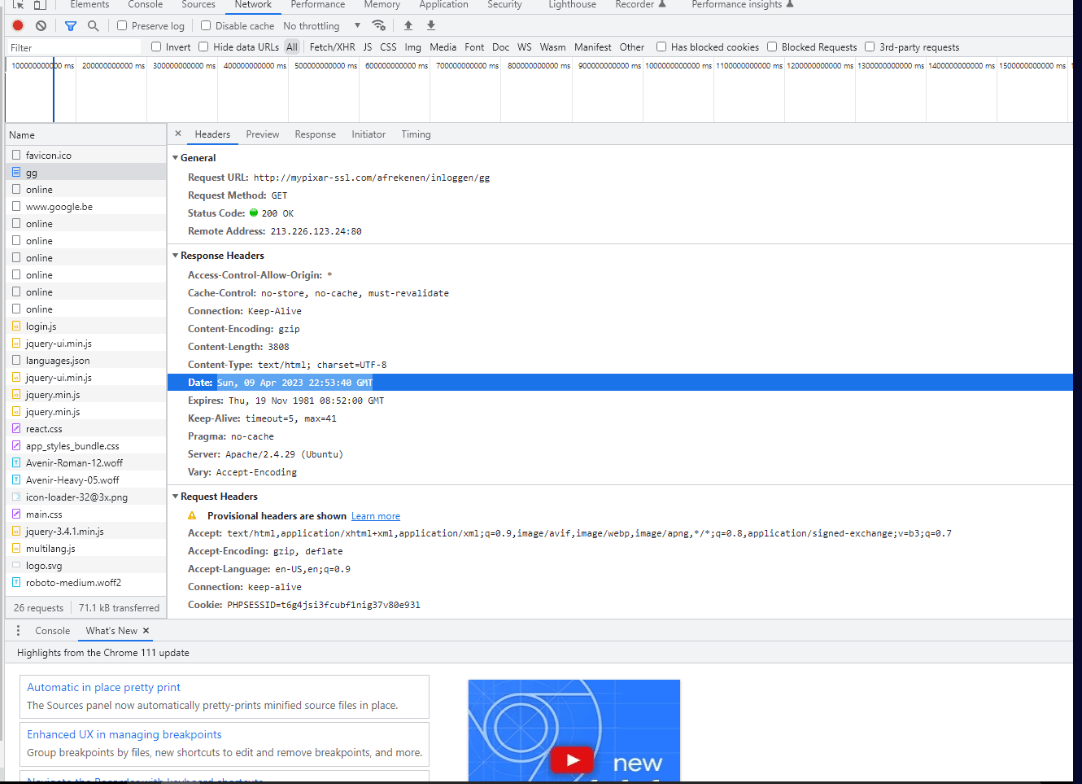This screenshot has height=784, width=1082.
Task: Open the drawer three-dot menu
Action: (18, 631)
